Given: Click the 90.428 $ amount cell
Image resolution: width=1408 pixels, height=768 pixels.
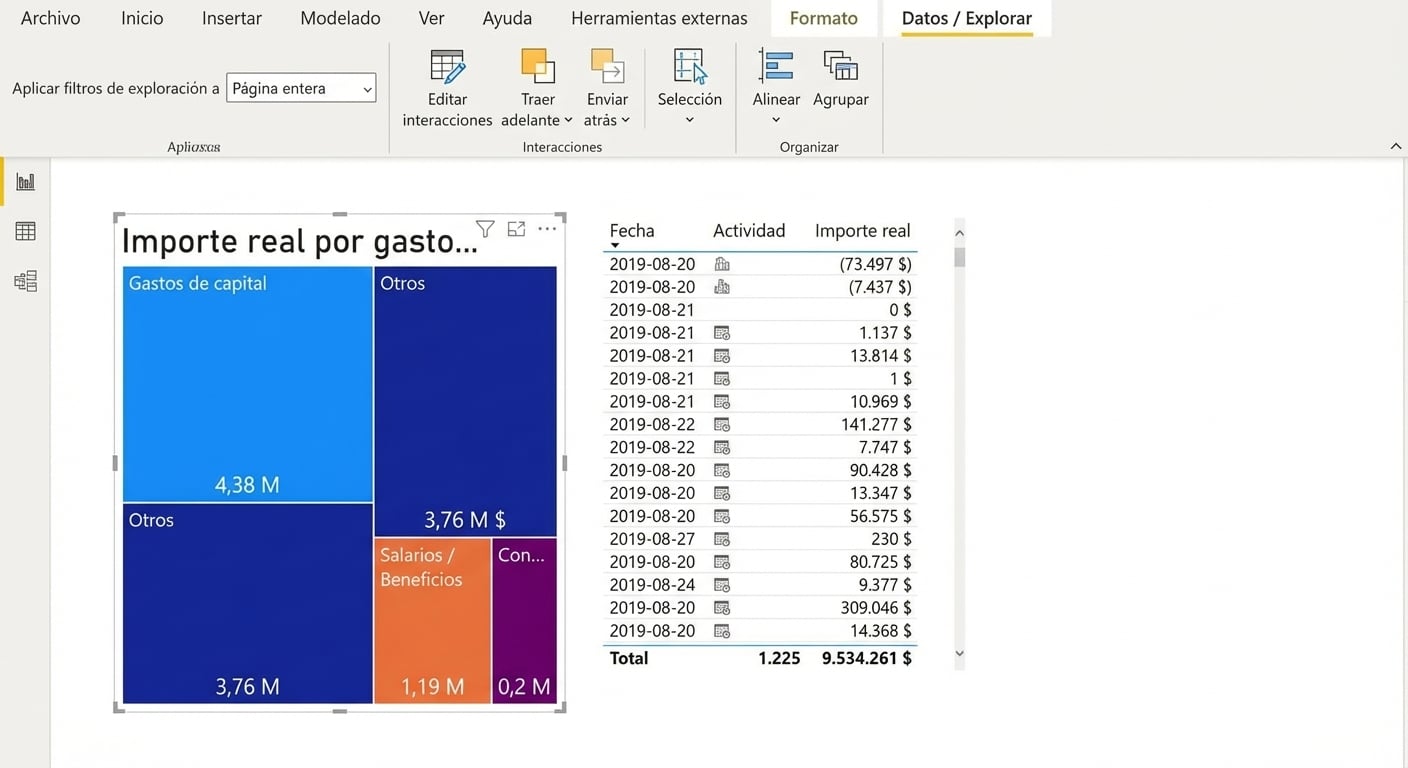Looking at the screenshot, I should pos(880,470).
